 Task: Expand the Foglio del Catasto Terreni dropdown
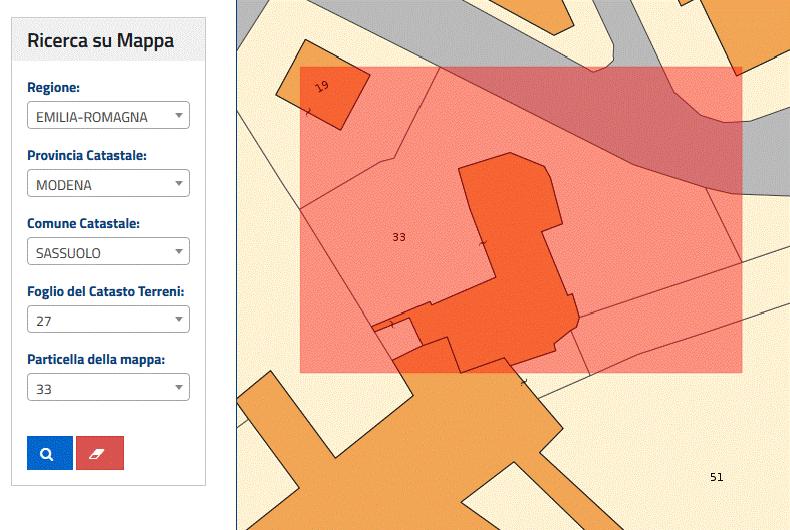(108, 319)
